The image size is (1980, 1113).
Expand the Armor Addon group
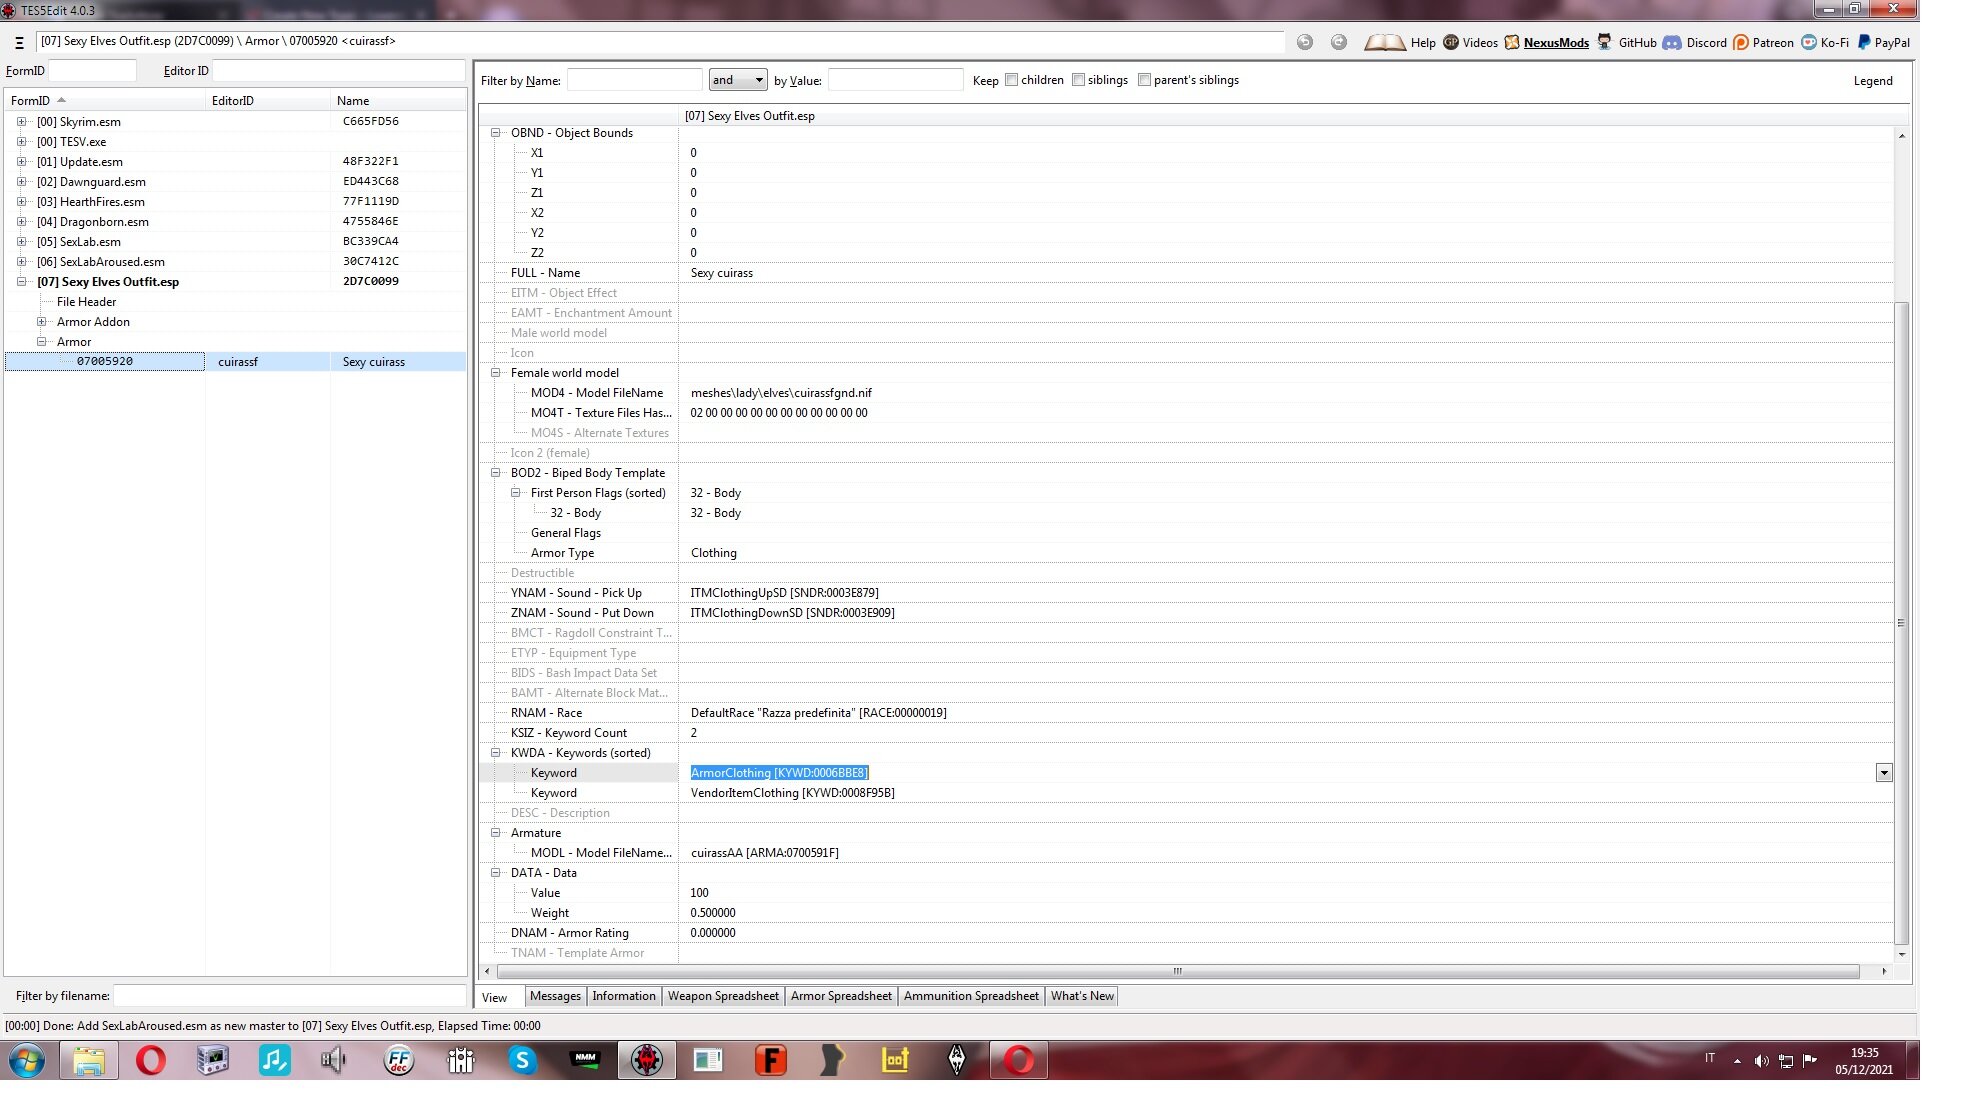(41, 321)
